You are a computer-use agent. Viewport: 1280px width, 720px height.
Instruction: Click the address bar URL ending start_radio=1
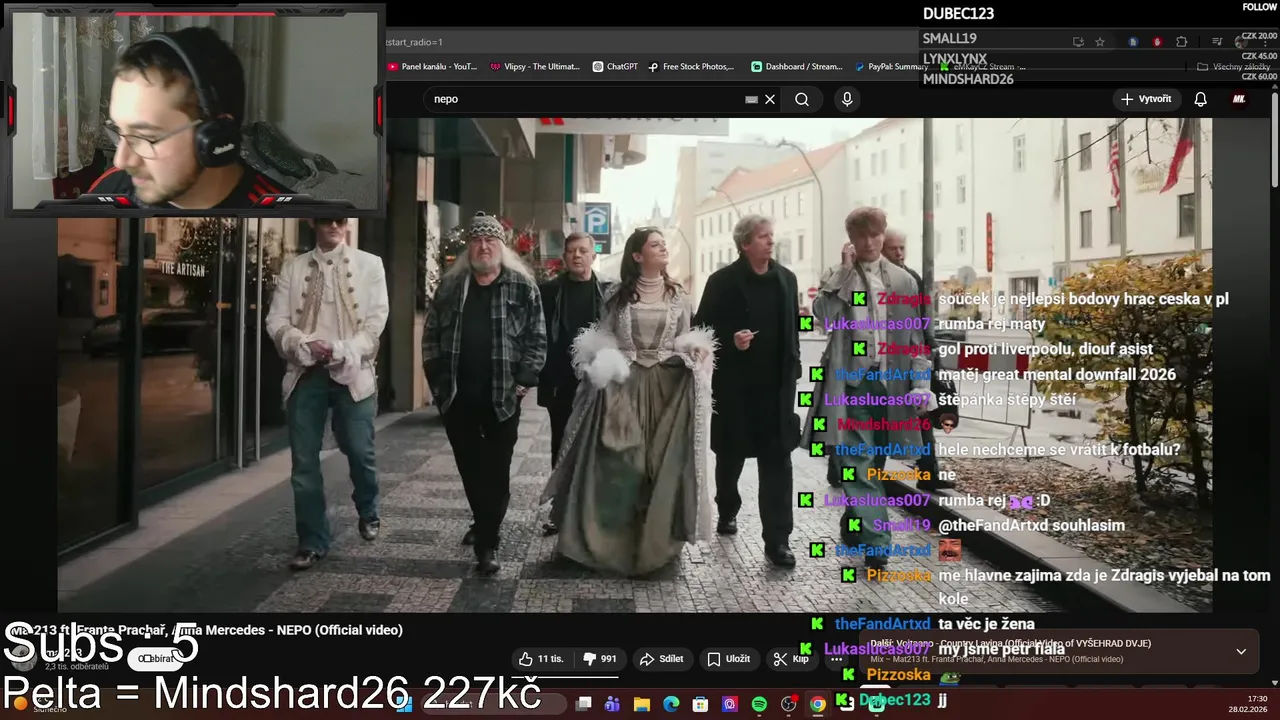coord(414,42)
